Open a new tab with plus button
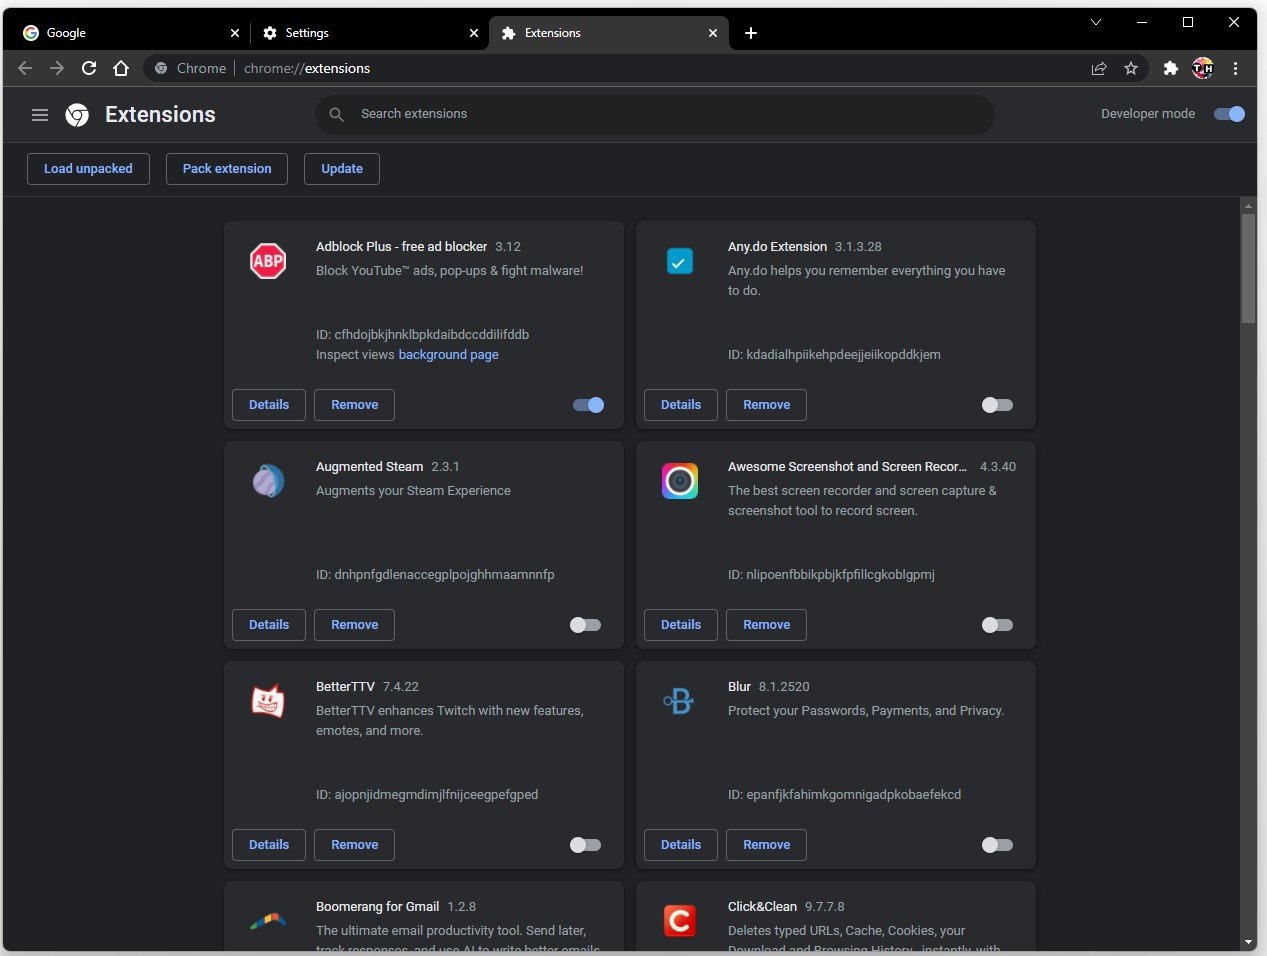This screenshot has height=956, width=1267. click(751, 33)
